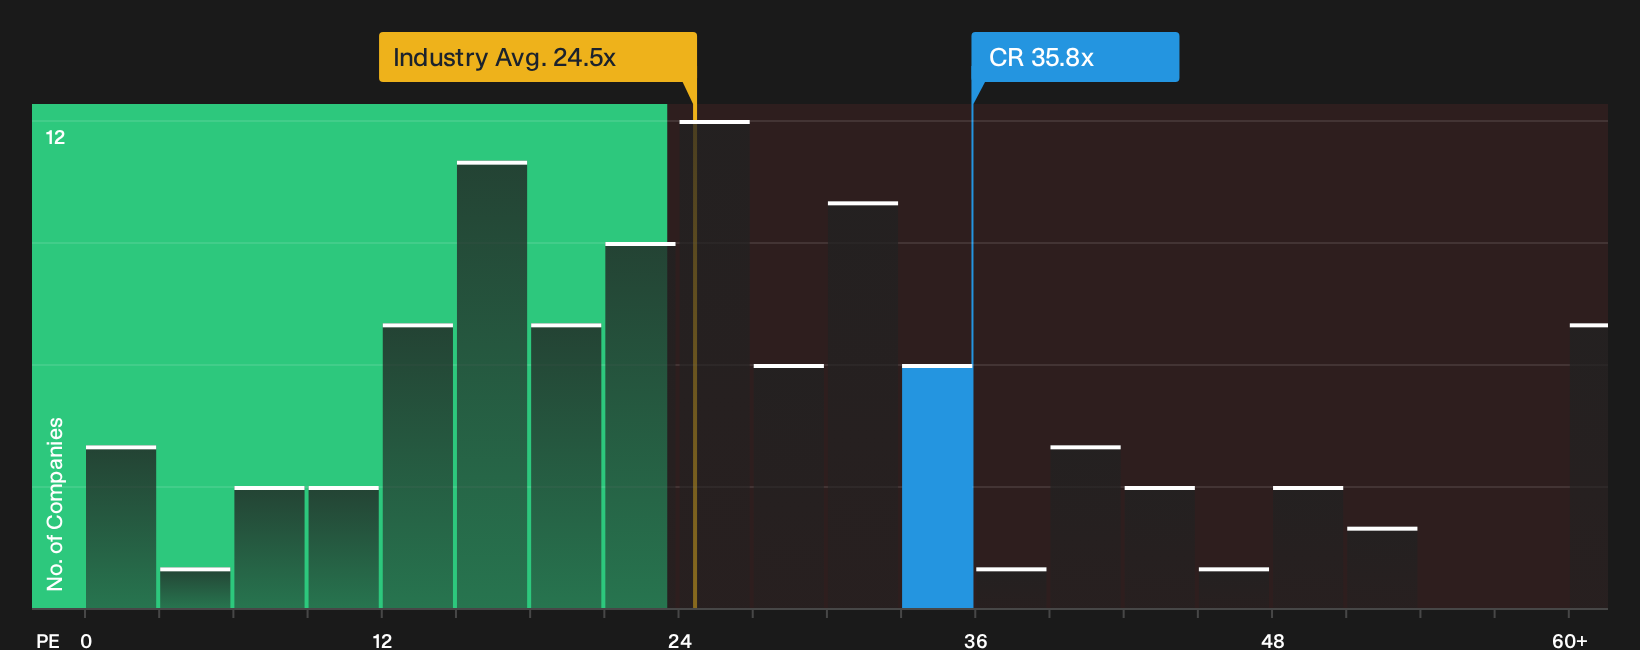This screenshot has height=650, width=1640.
Task: Click the CR 35.8x label
Action: (1075, 57)
